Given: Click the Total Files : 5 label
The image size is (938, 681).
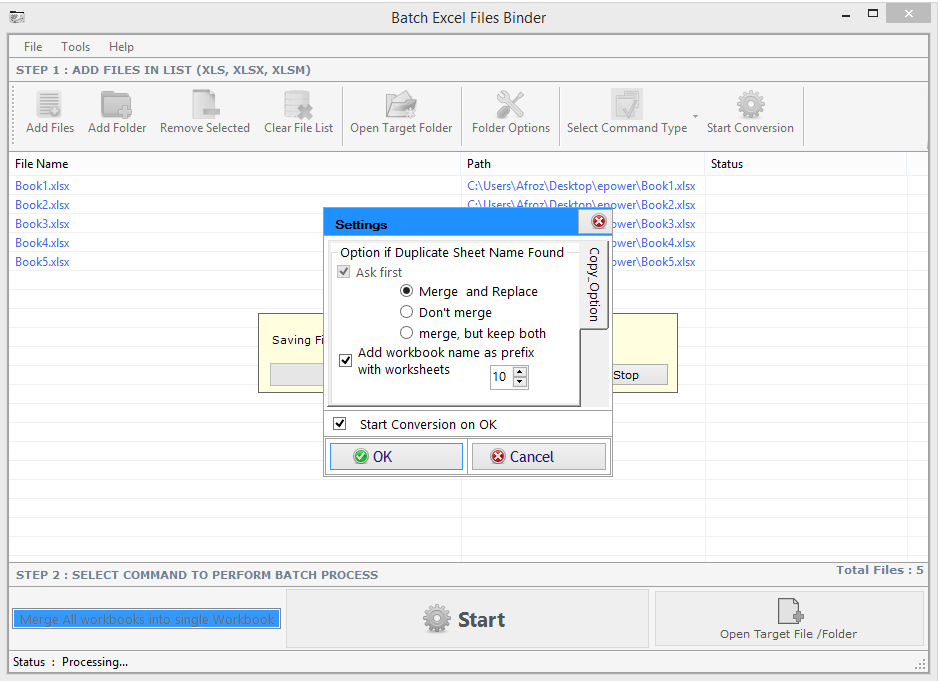Looking at the screenshot, I should coord(879,570).
